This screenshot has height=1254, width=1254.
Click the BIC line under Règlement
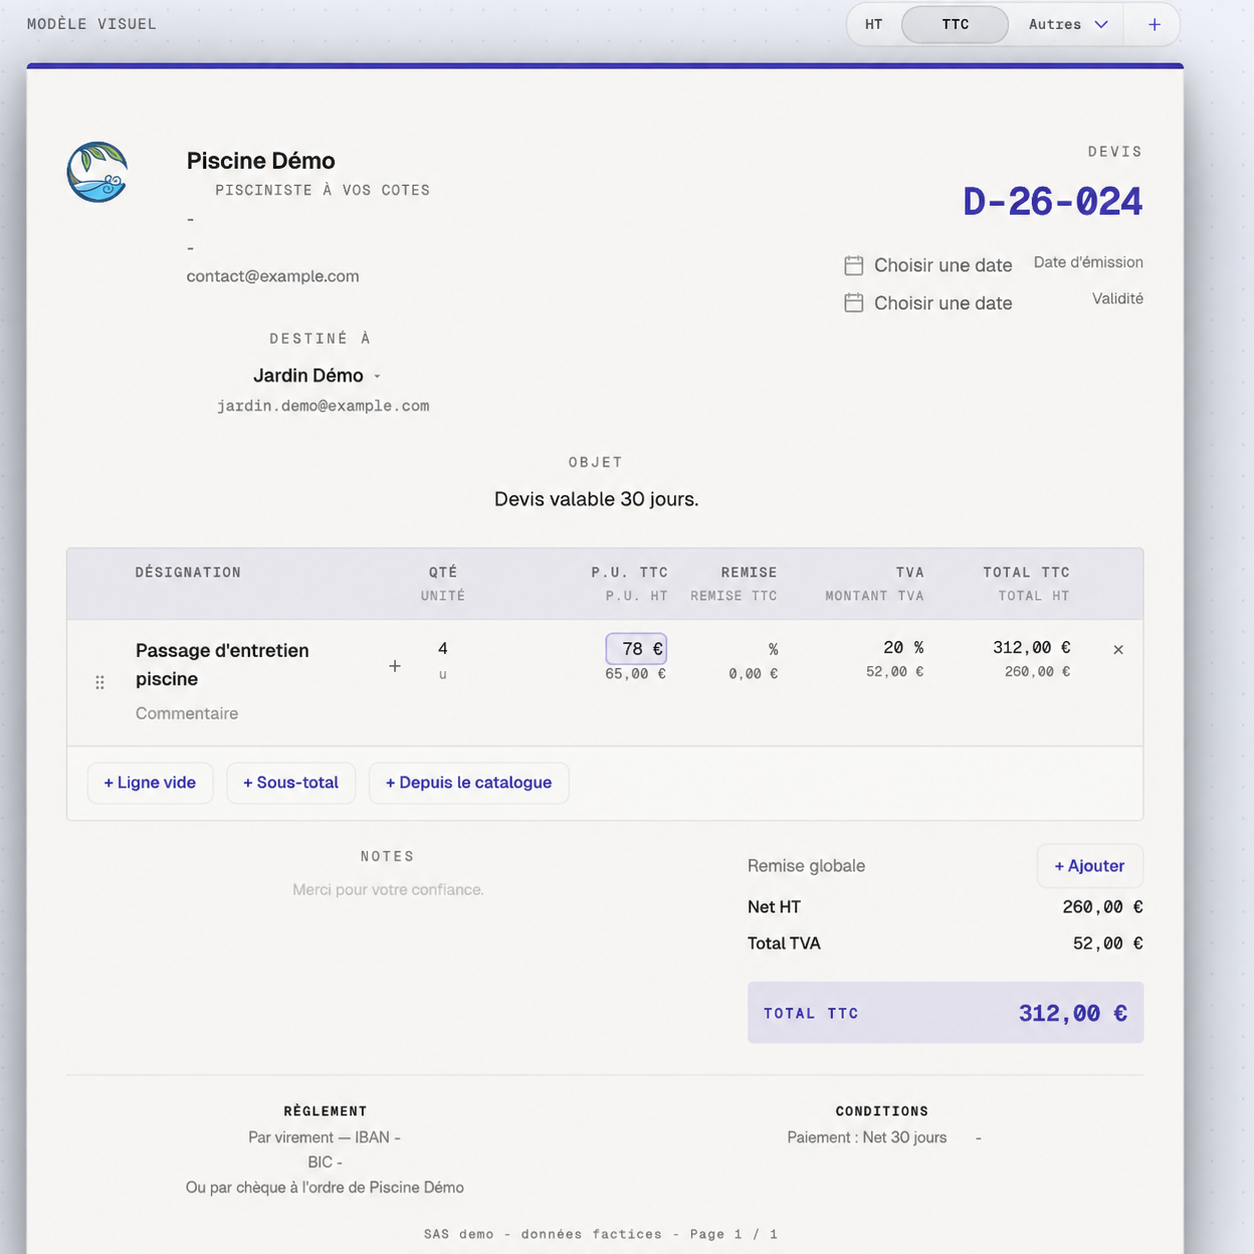tap(325, 1162)
